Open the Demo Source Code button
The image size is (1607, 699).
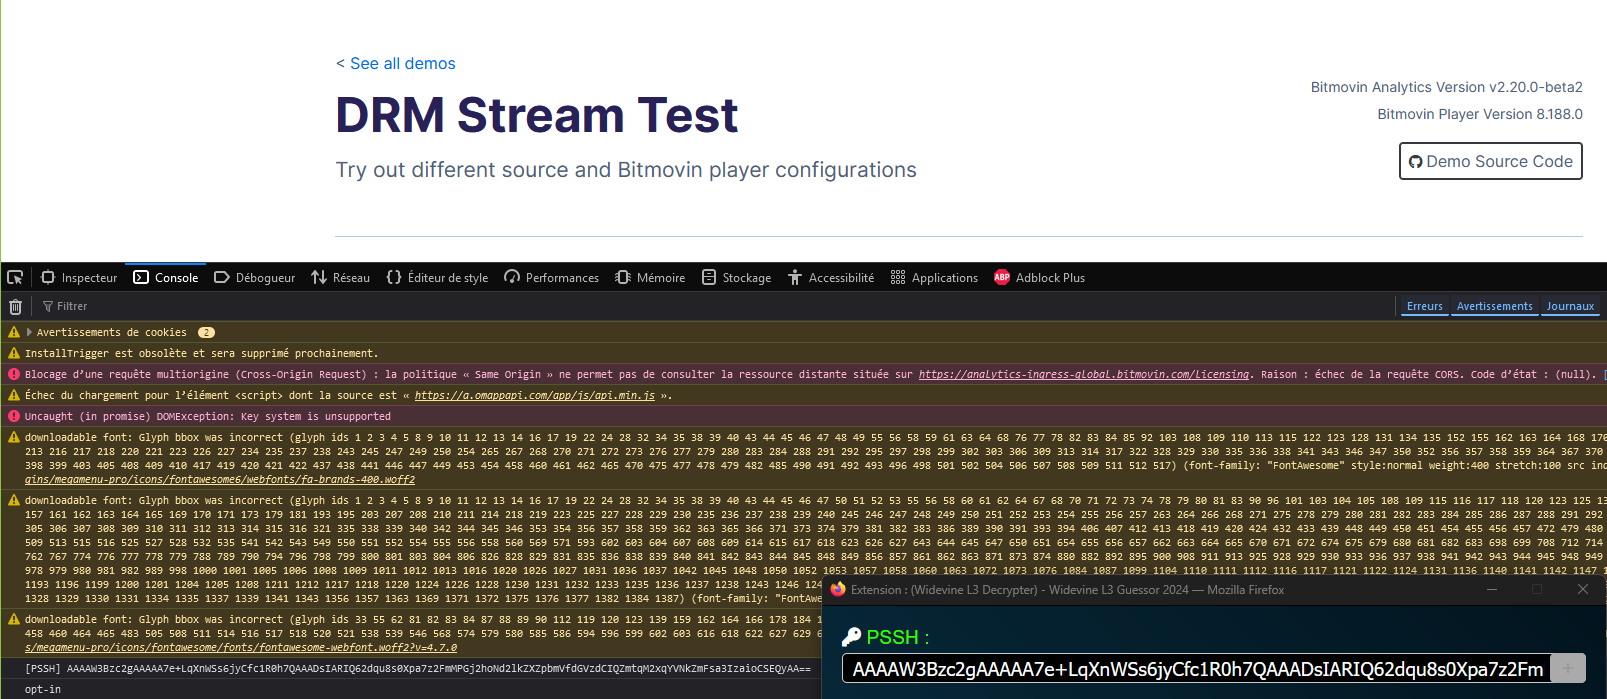click(1490, 161)
